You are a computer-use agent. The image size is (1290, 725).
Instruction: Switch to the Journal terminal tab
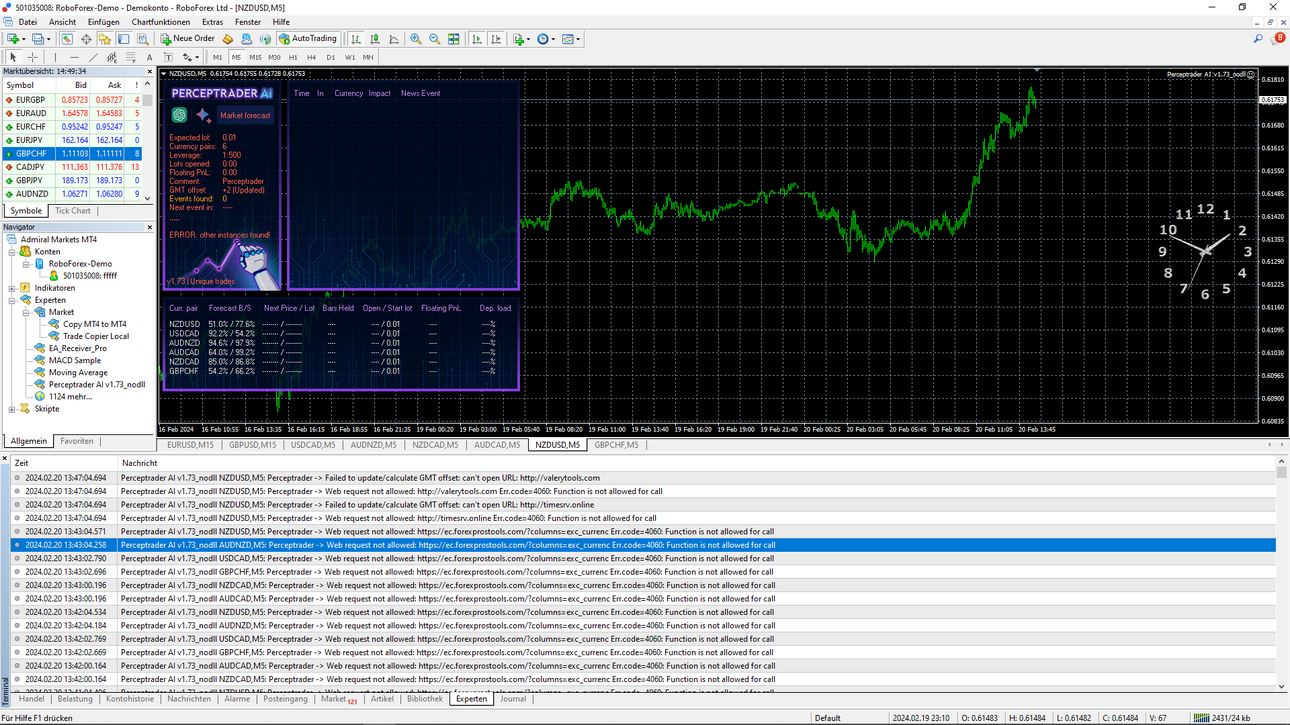[x=513, y=699]
